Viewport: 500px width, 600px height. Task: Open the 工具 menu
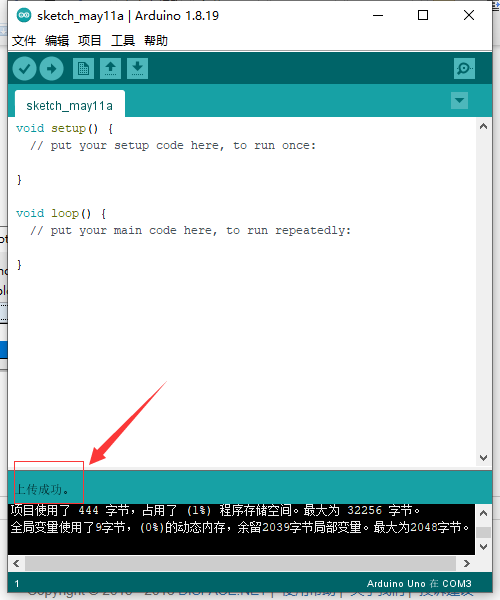(x=123, y=41)
